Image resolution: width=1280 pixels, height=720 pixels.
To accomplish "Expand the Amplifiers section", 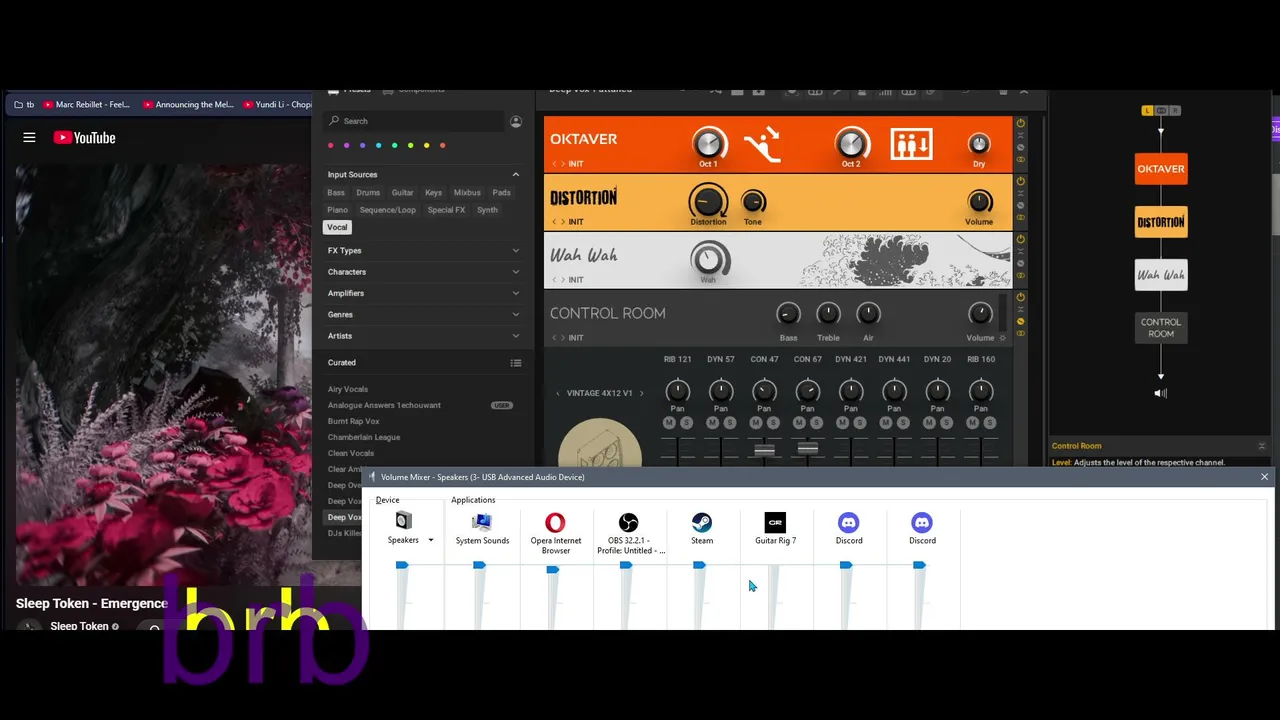I will [516, 293].
